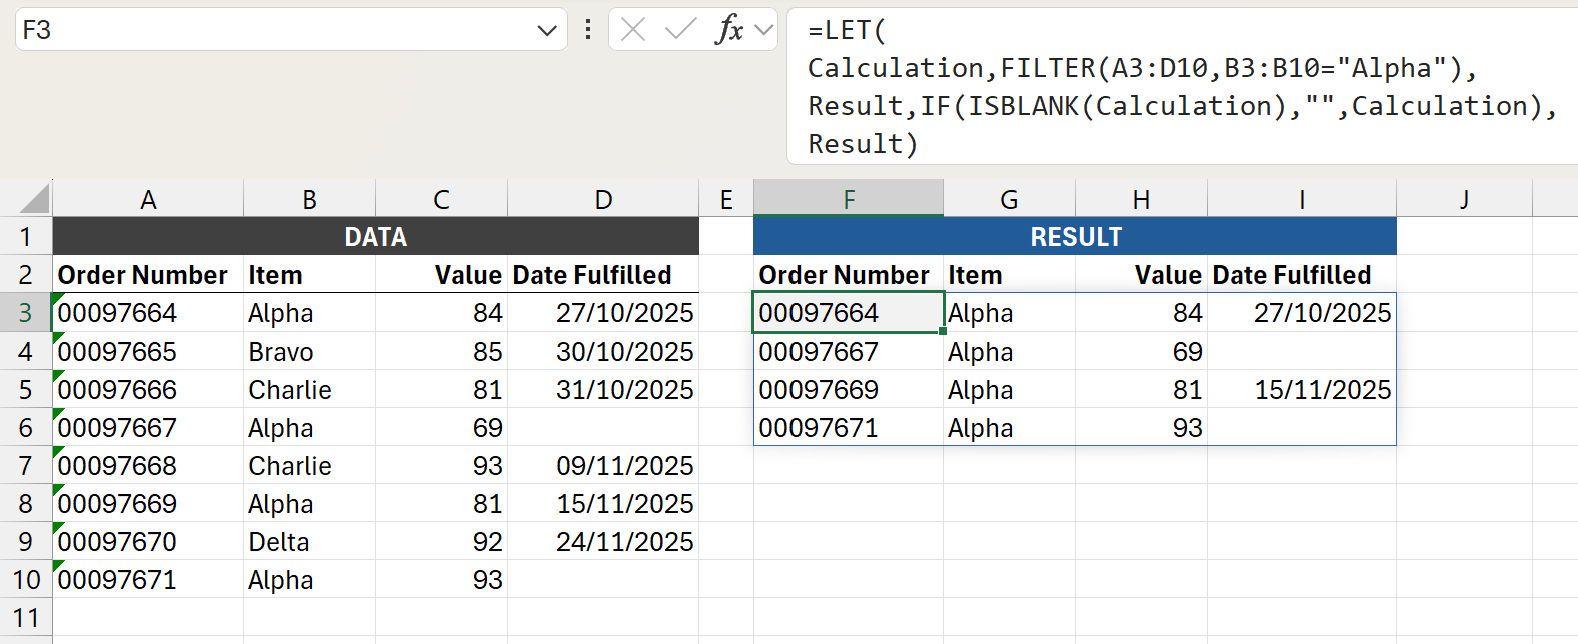Select RESULT cell 00097669

point(849,389)
